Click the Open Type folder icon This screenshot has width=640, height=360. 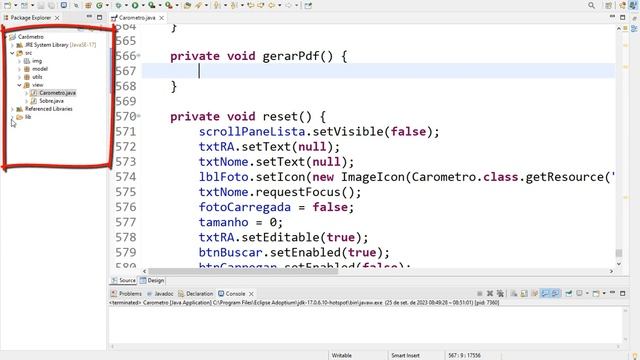(187, 5)
